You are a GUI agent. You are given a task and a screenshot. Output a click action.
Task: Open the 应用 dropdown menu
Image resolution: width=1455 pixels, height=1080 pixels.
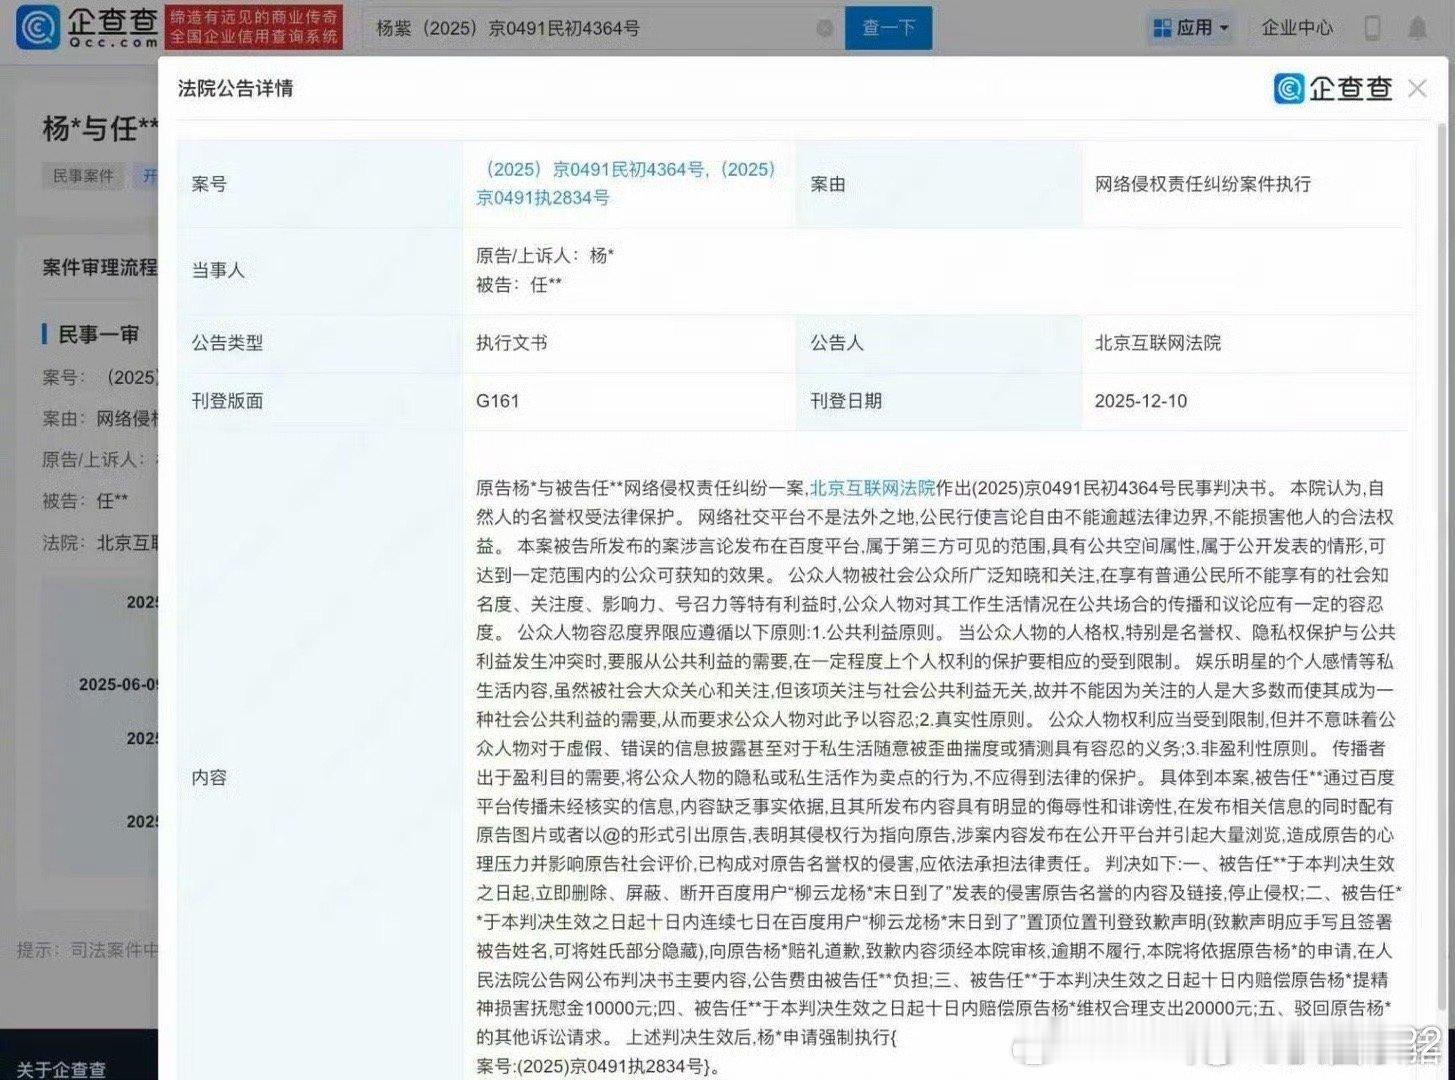coord(1191,28)
